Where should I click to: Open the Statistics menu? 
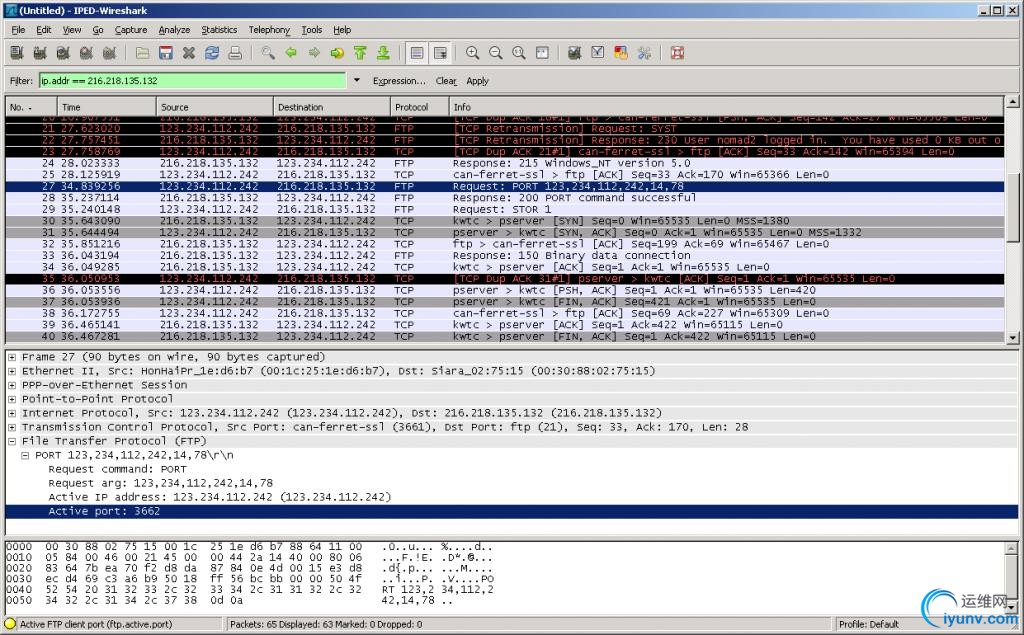(219, 29)
